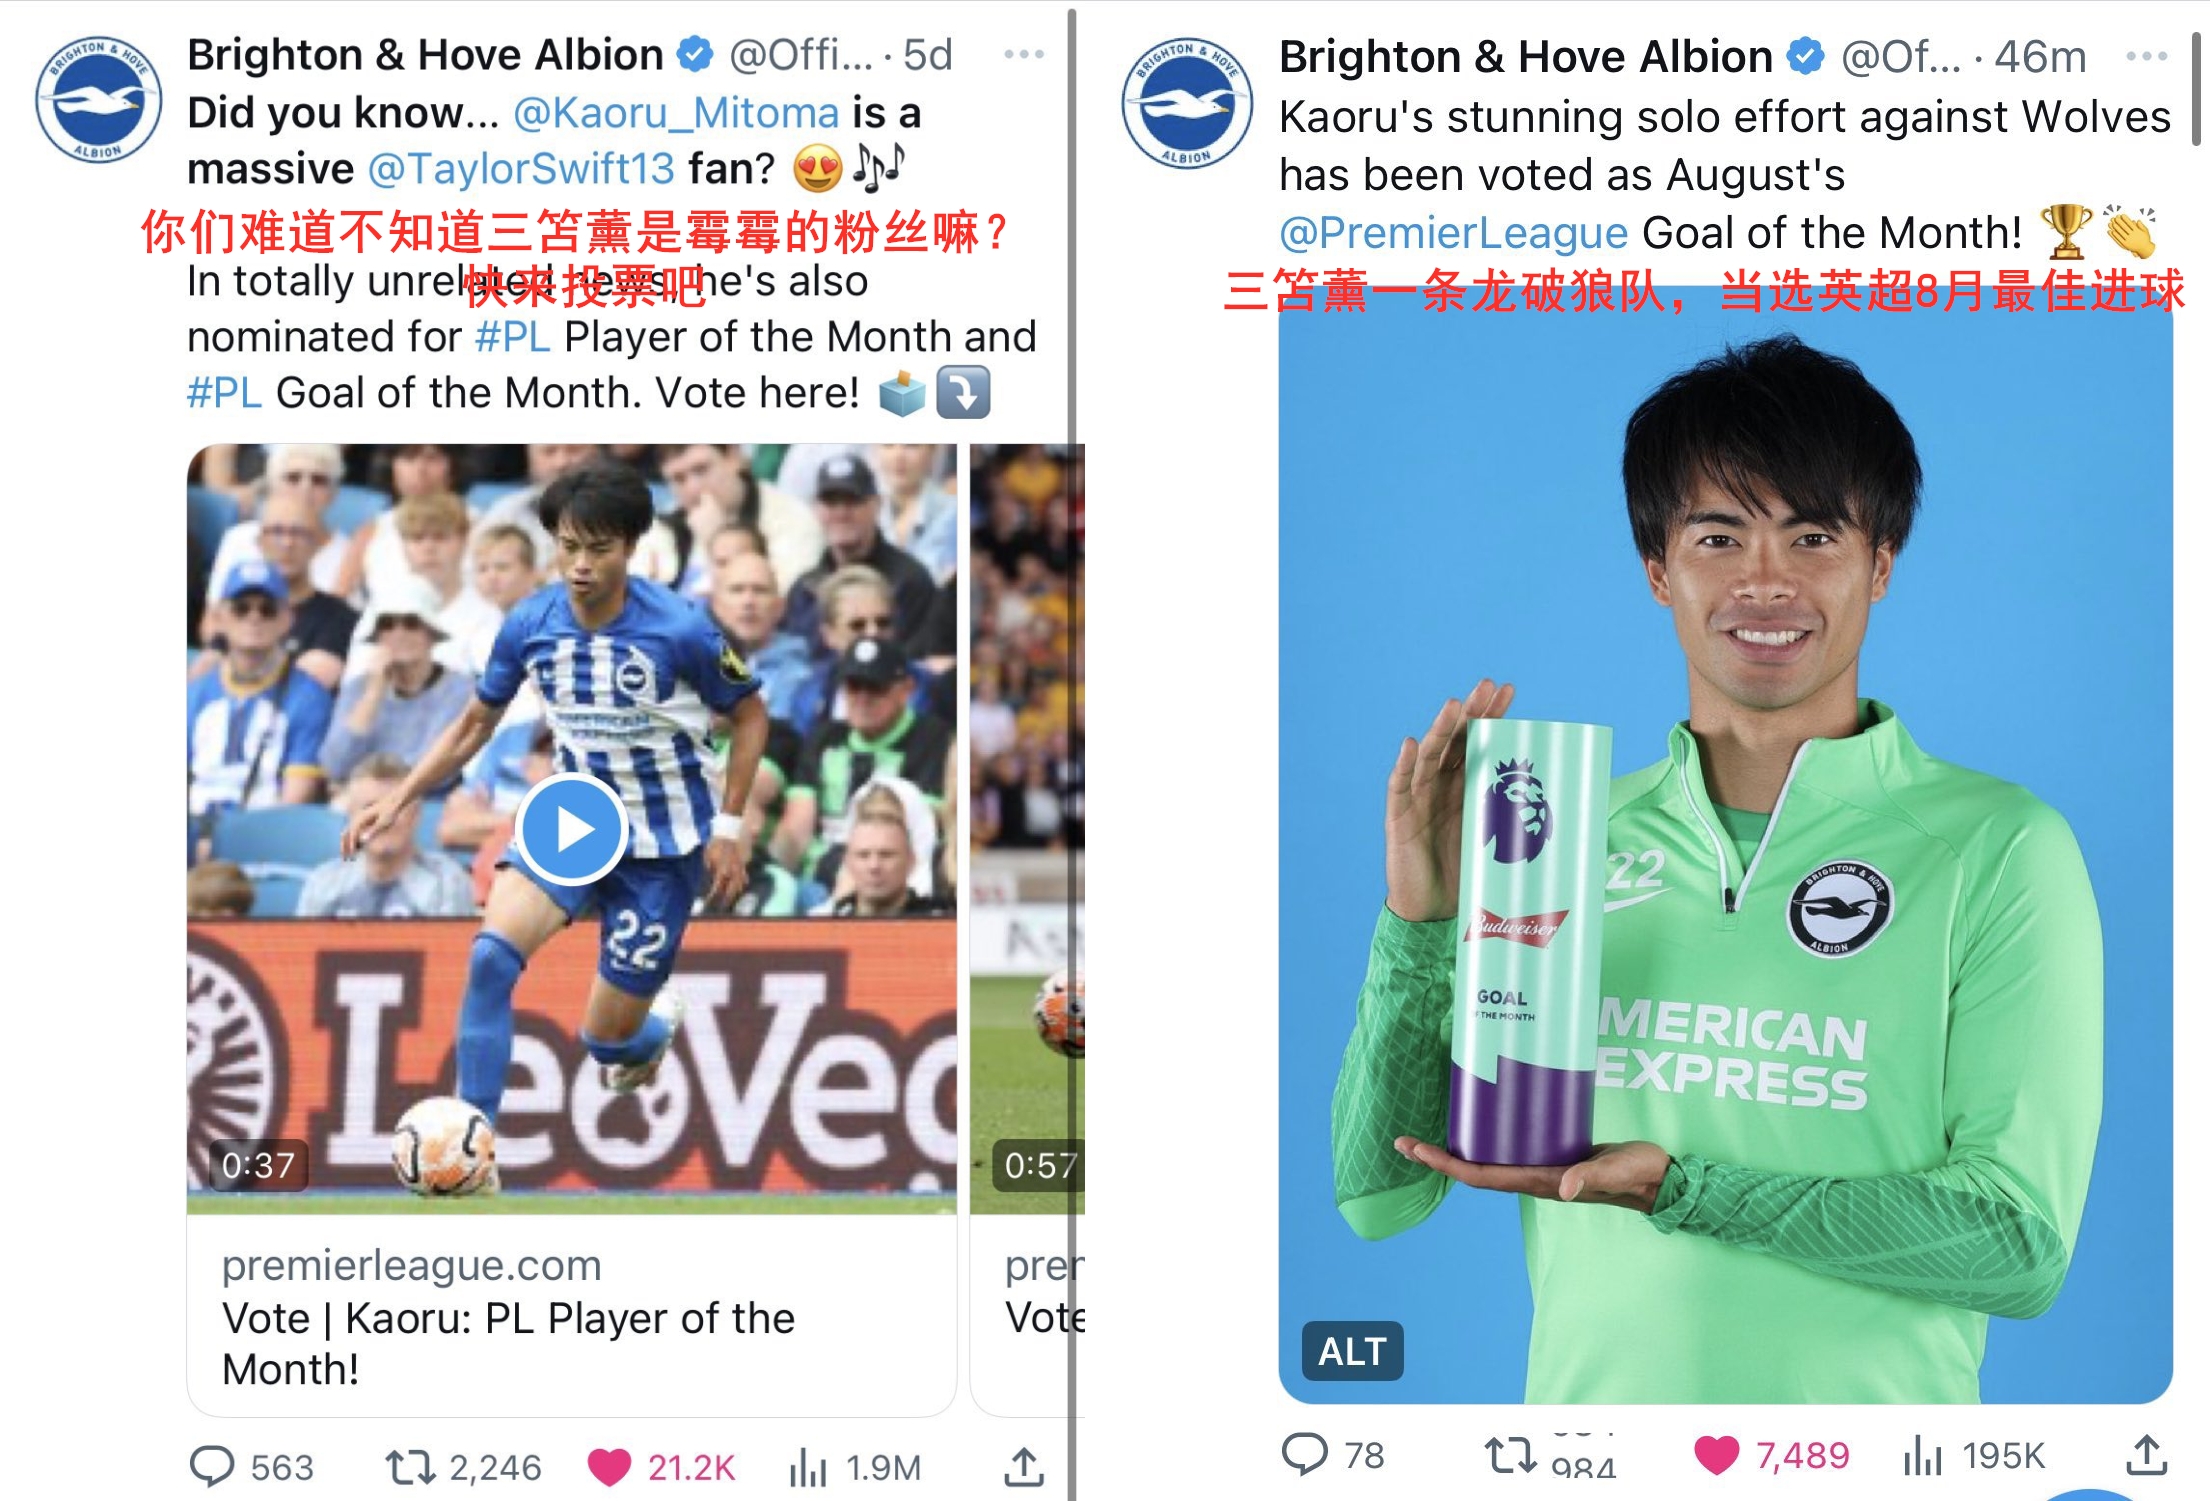View analytics icon showing 1.9M views
This screenshot has height=1501, width=2210.
[x=808, y=1468]
